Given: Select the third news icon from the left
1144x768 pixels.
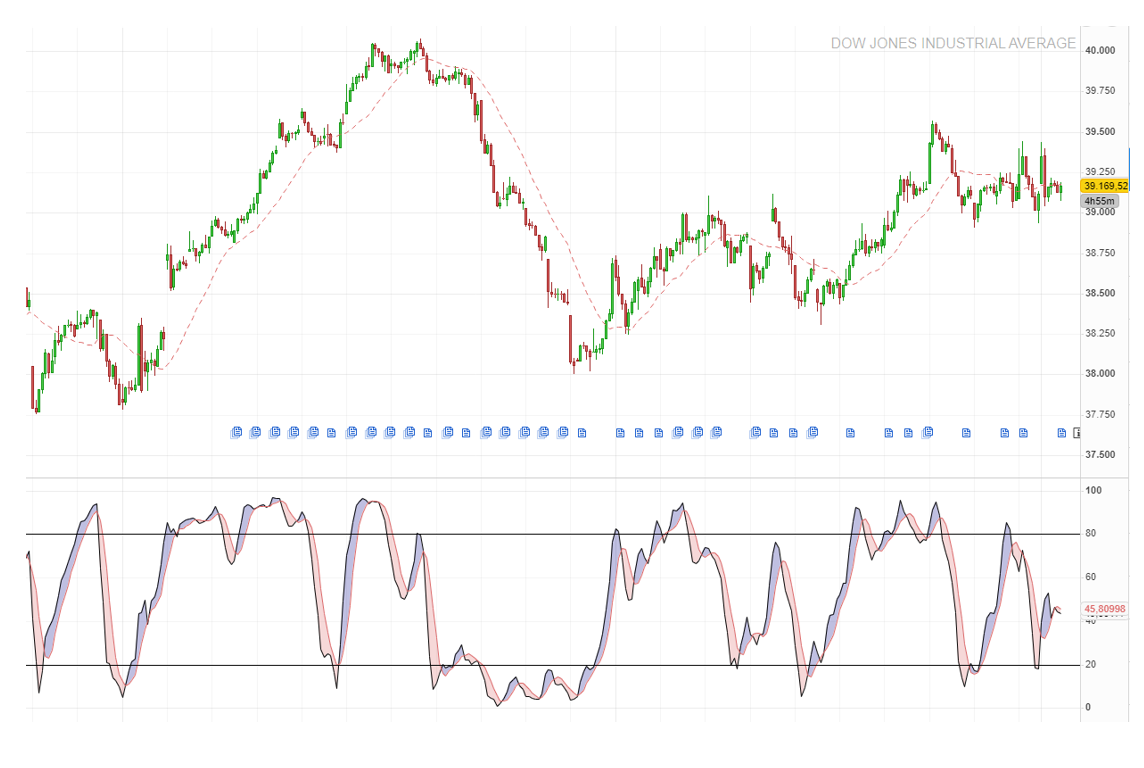Looking at the screenshot, I should point(274,433).
